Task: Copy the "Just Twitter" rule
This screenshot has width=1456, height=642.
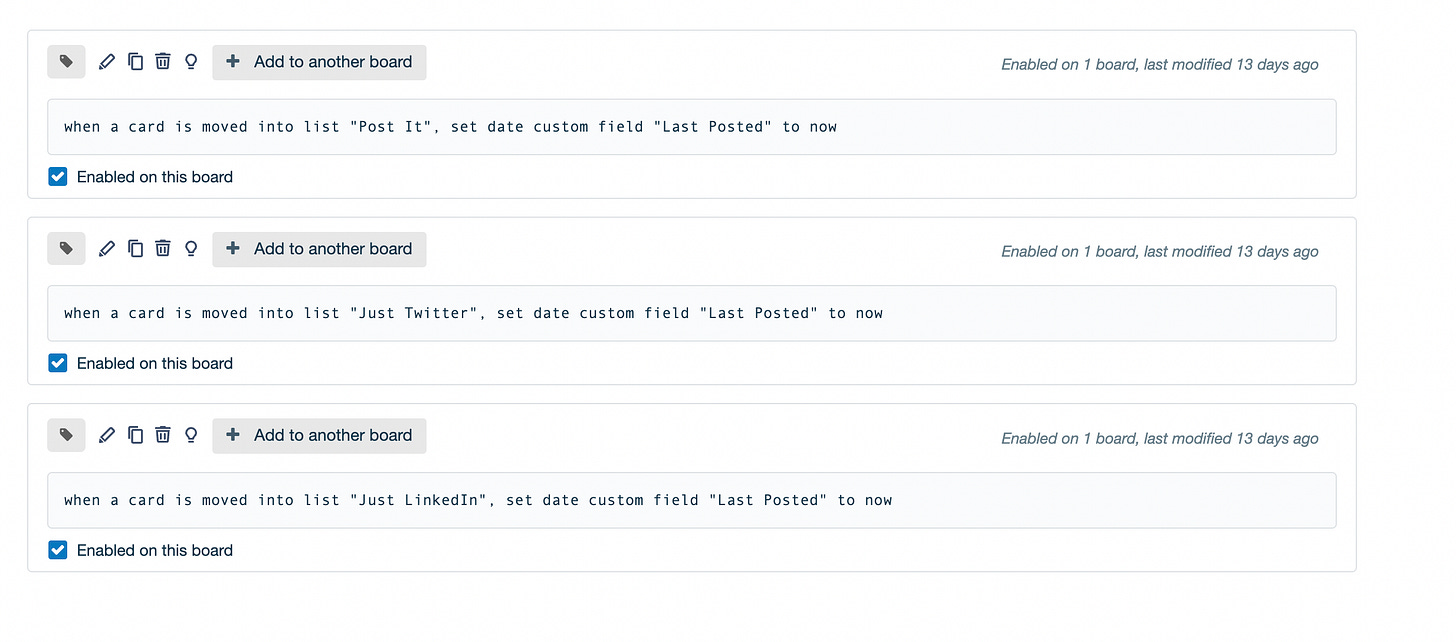Action: tap(135, 249)
